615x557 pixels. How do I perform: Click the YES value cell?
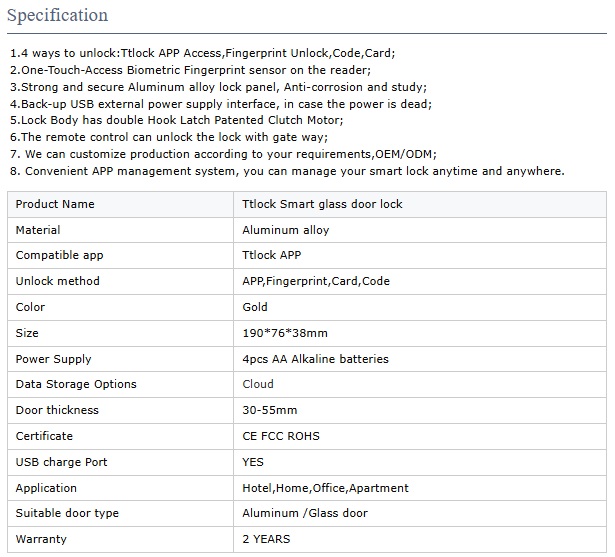tap(420, 462)
